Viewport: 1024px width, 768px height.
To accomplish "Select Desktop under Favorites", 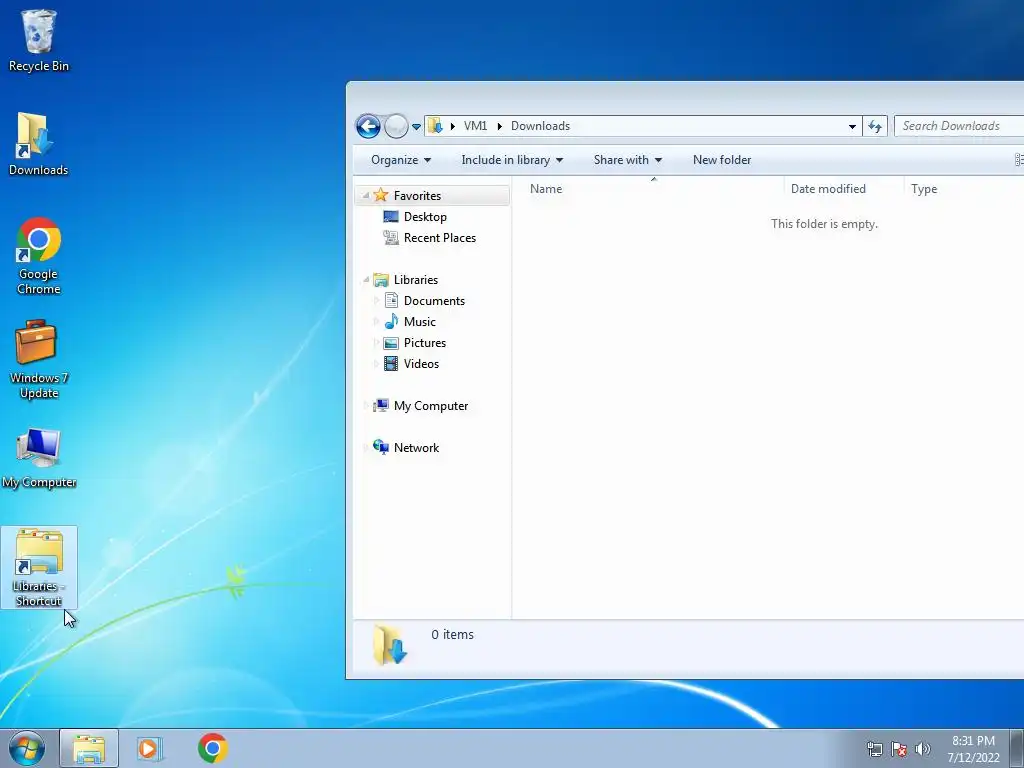I will (x=425, y=217).
